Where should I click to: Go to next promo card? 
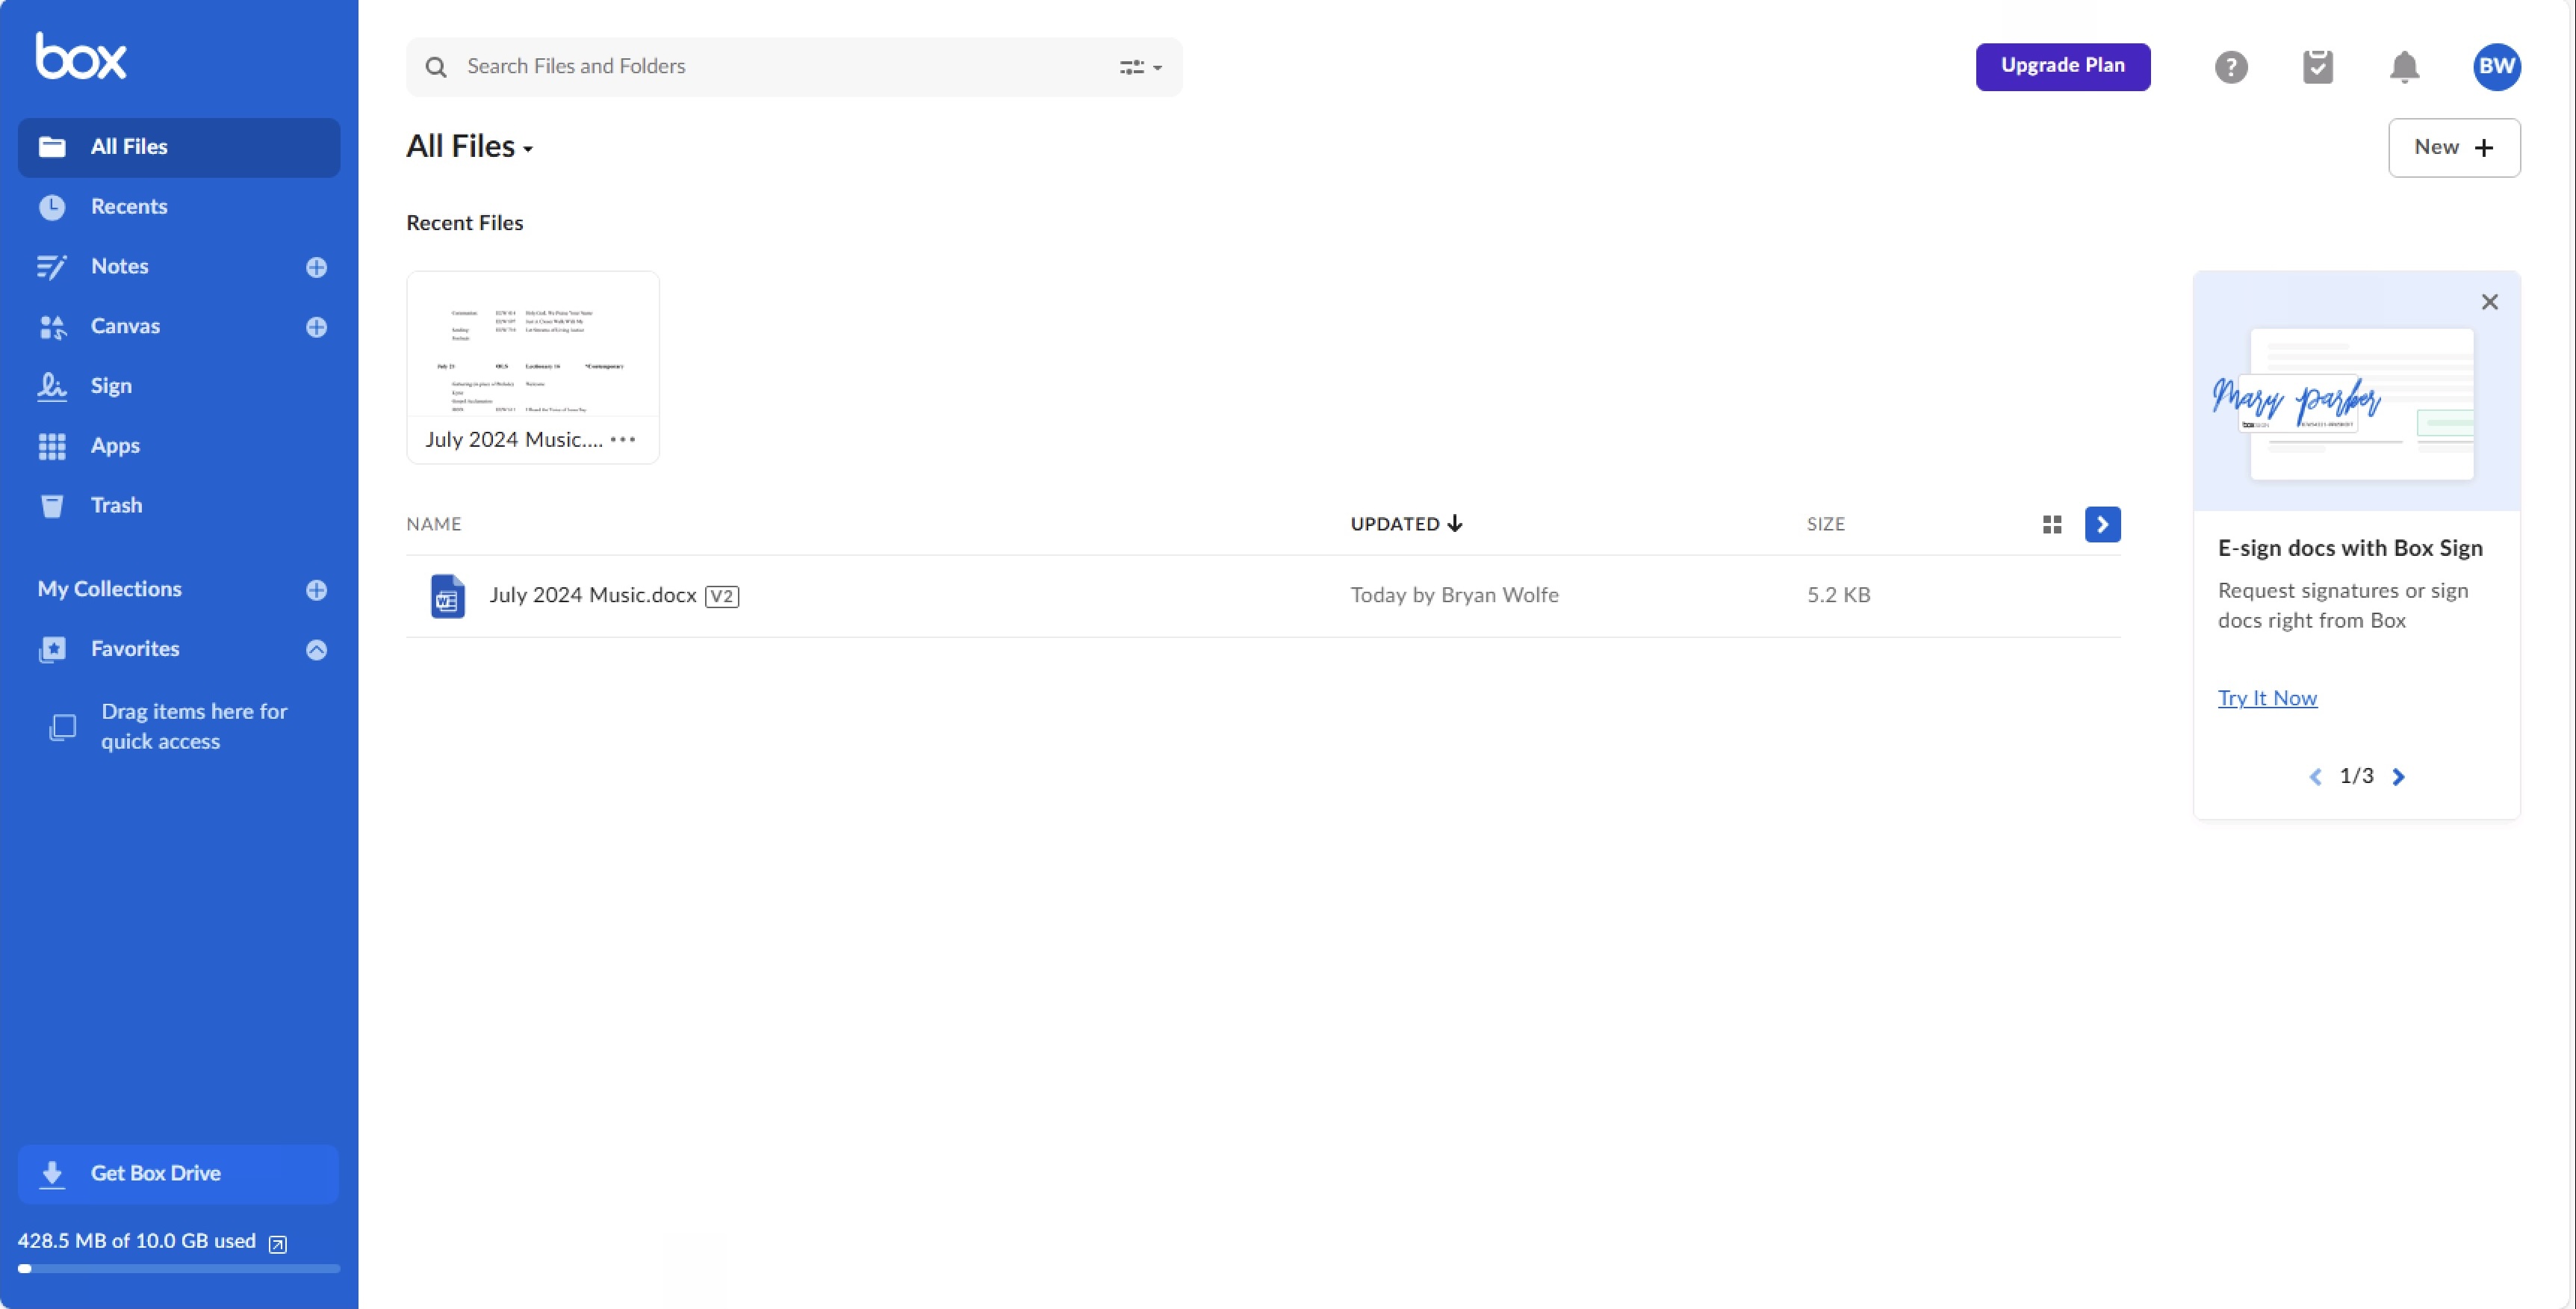pos(2398,777)
